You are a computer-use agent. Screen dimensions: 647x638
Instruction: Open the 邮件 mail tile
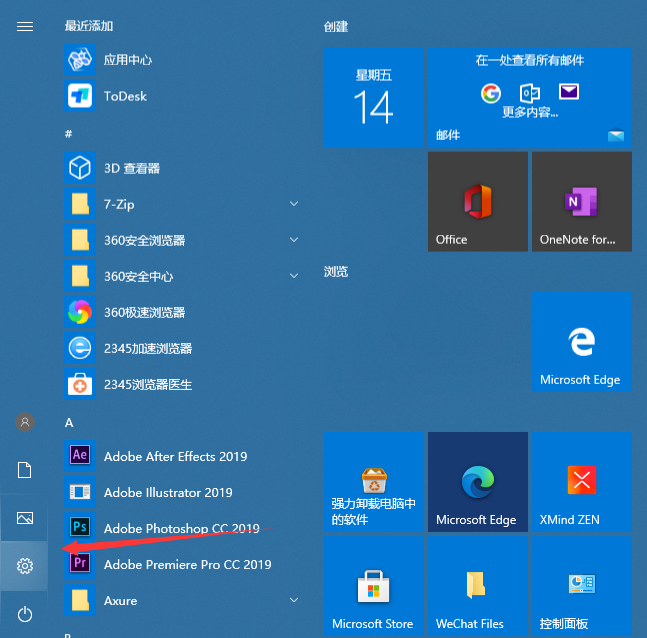[530, 97]
